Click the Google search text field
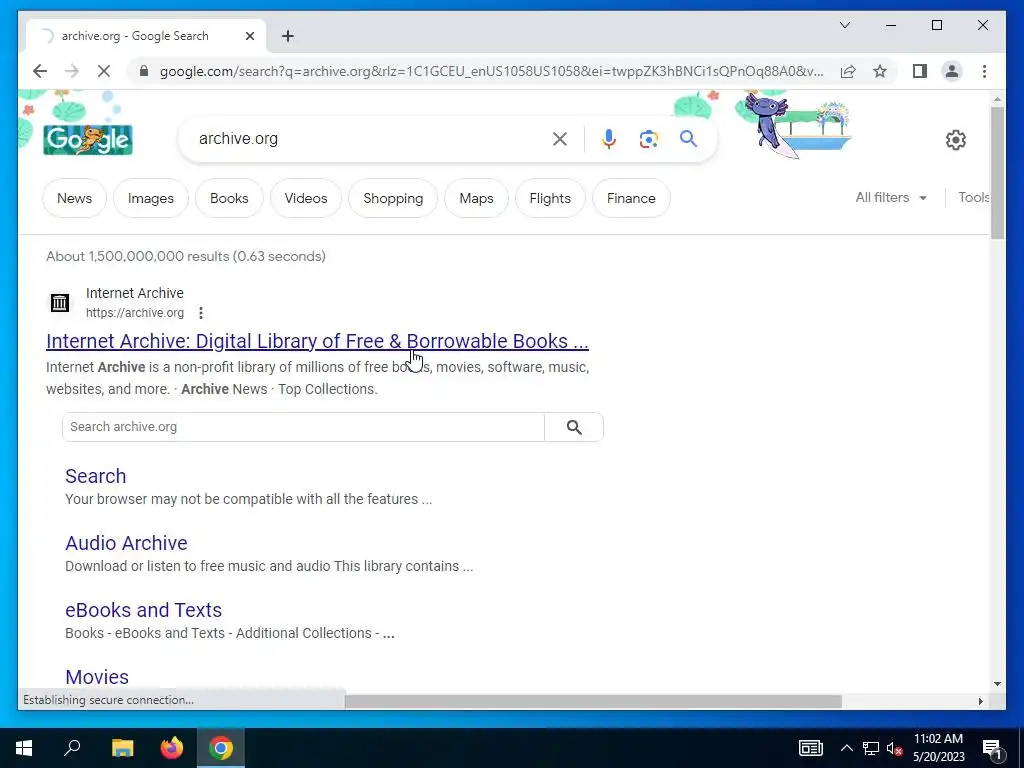 pos(369,139)
